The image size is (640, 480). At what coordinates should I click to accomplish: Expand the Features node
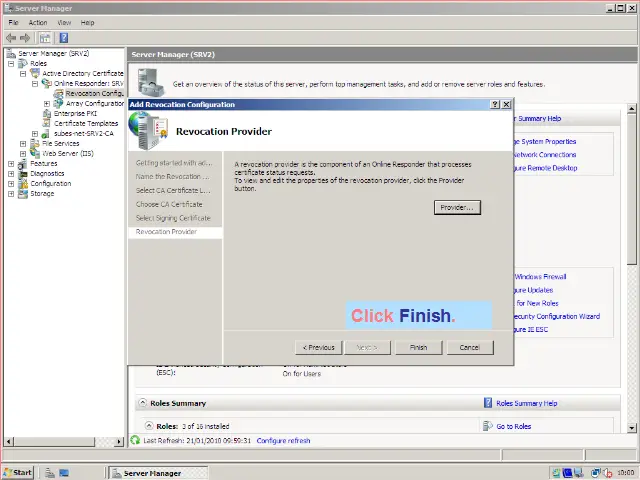11,164
